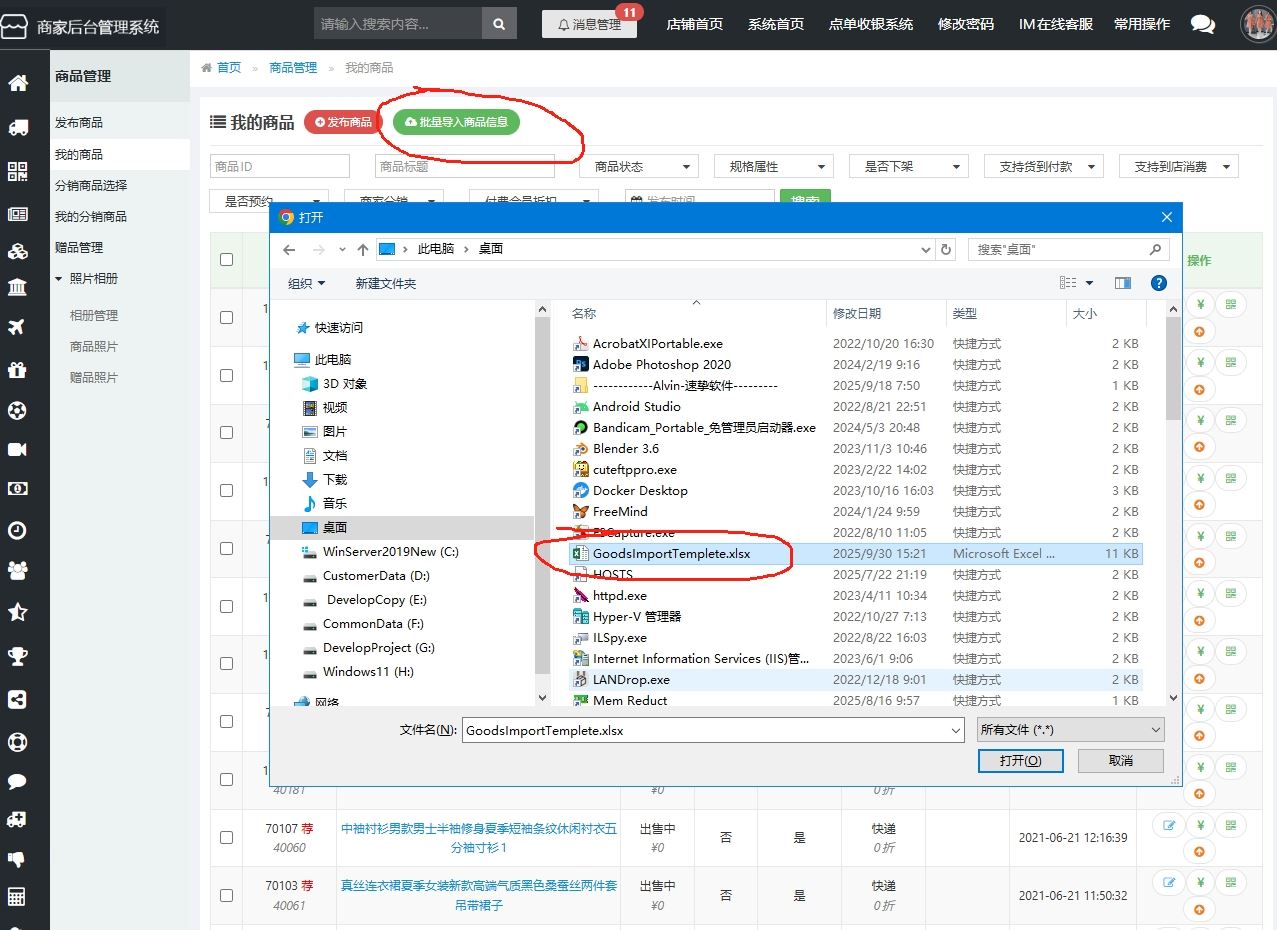This screenshot has height=930, width=1277.
Task: Check the checkbox for product 70107 row
Action: pyautogui.click(x=226, y=837)
